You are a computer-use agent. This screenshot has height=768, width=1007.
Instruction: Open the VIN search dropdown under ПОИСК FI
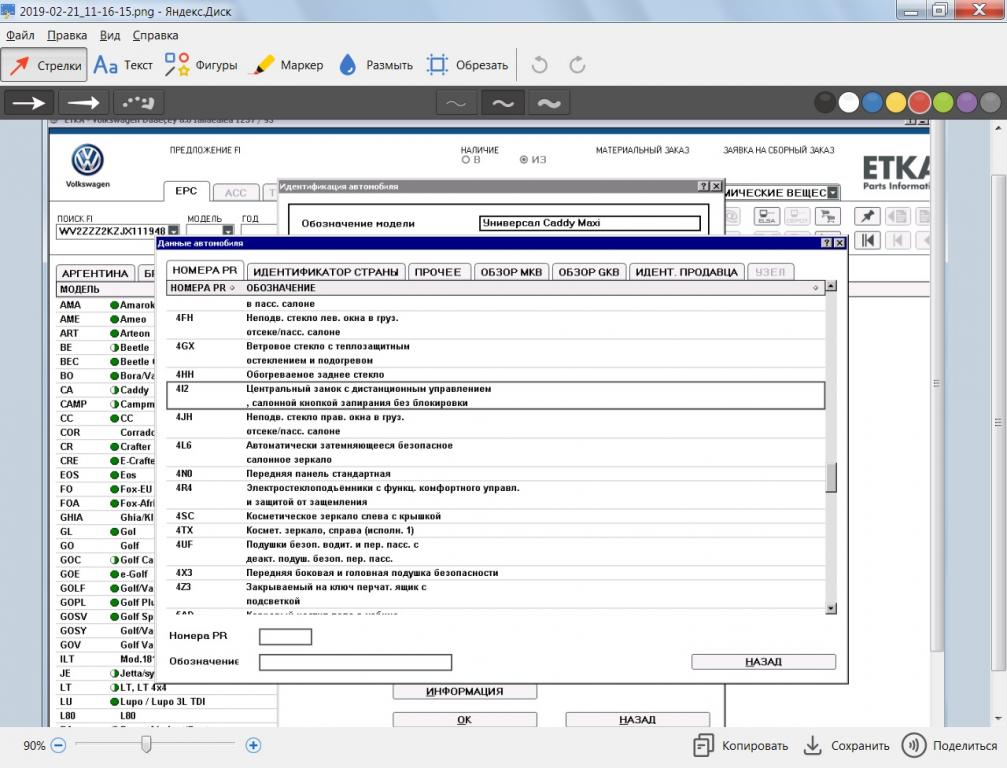pyautogui.click(x=173, y=231)
